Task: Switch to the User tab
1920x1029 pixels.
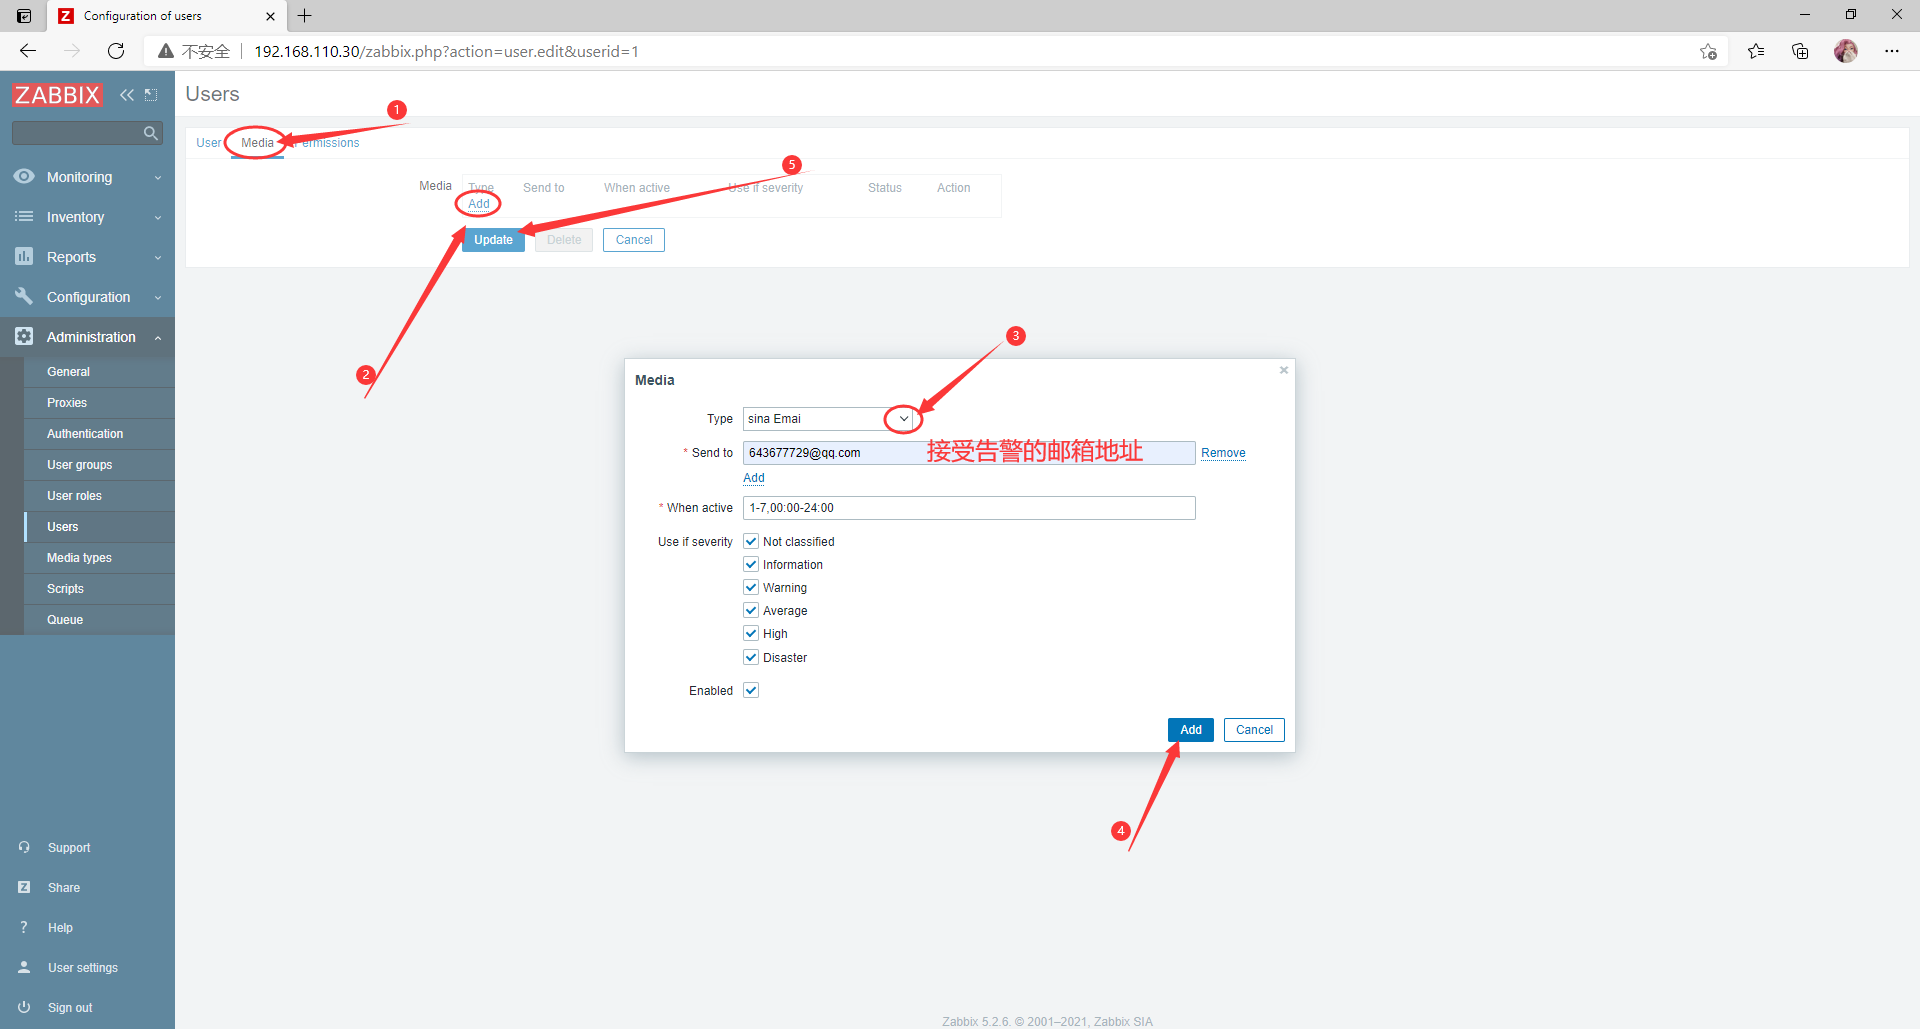Action: coord(208,143)
